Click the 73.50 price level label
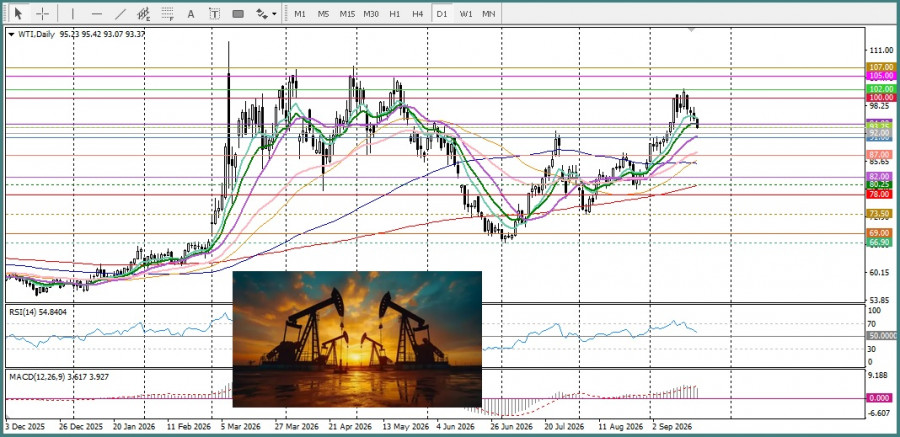The height and width of the screenshot is (437, 900). tap(879, 214)
